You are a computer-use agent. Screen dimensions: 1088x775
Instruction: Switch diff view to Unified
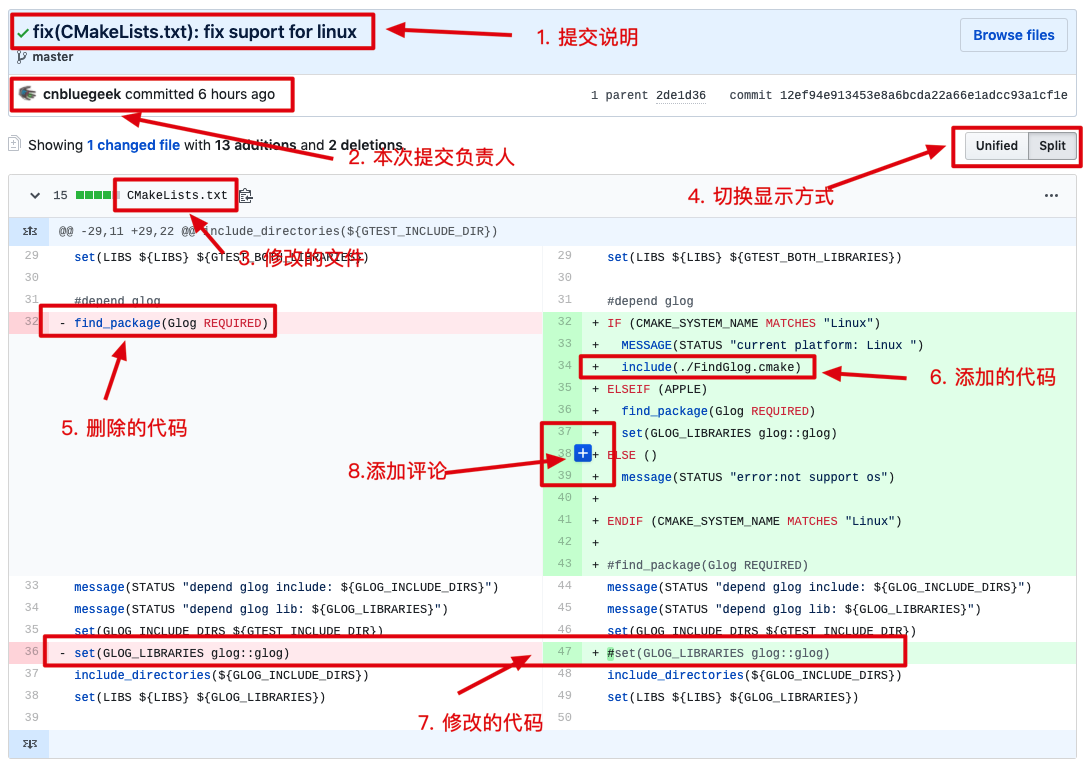[996, 145]
